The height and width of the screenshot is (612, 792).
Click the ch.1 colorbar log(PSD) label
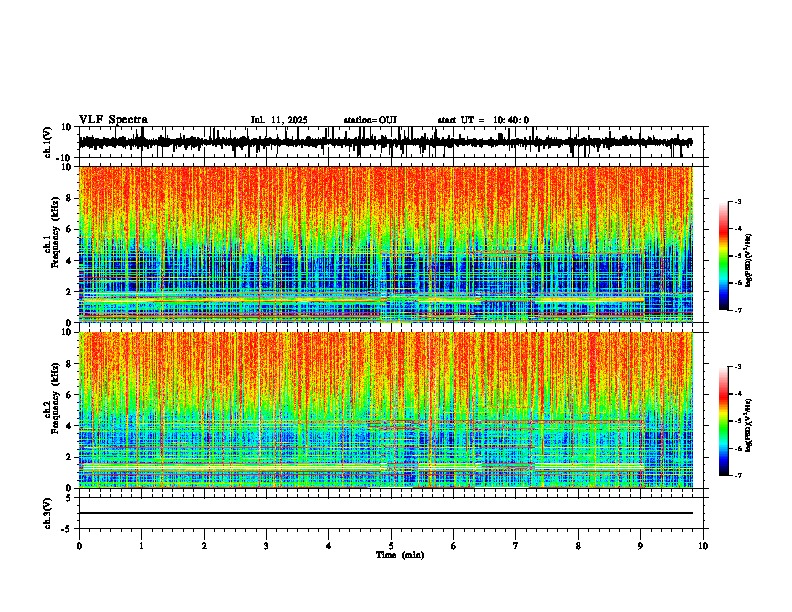[748, 260]
